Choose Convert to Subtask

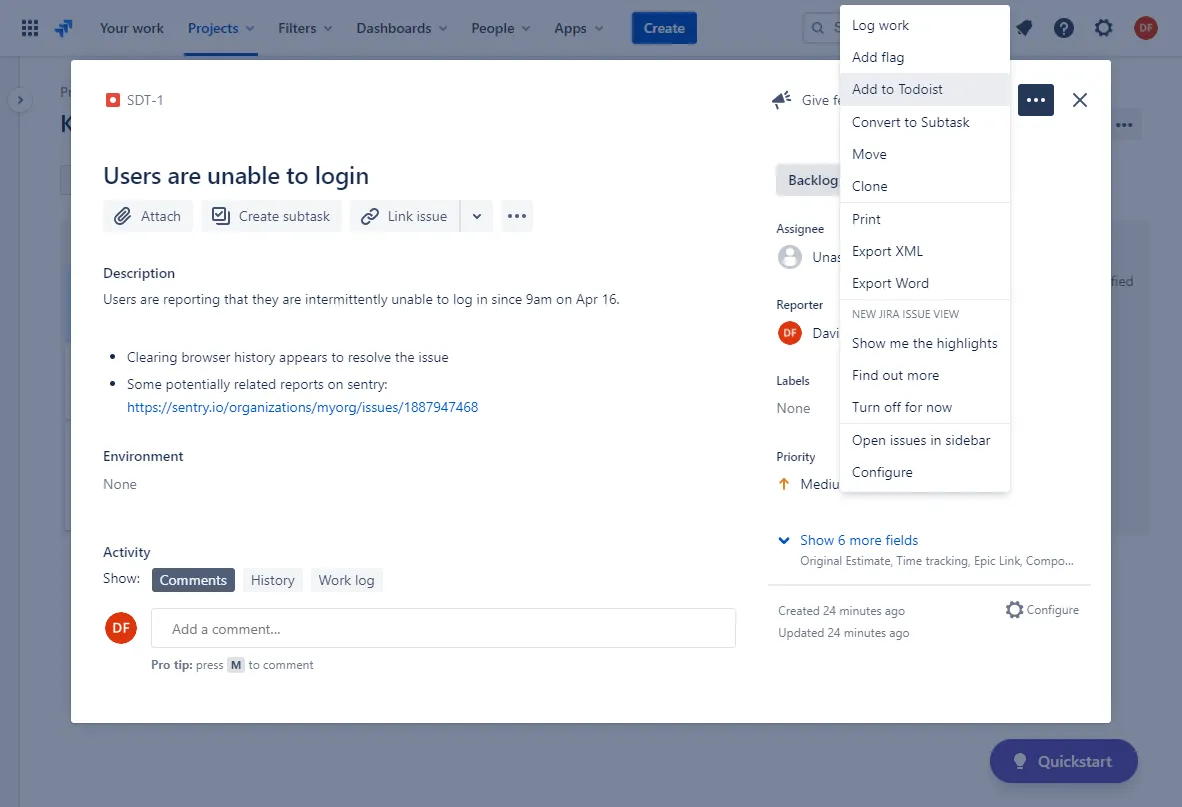coord(925,122)
